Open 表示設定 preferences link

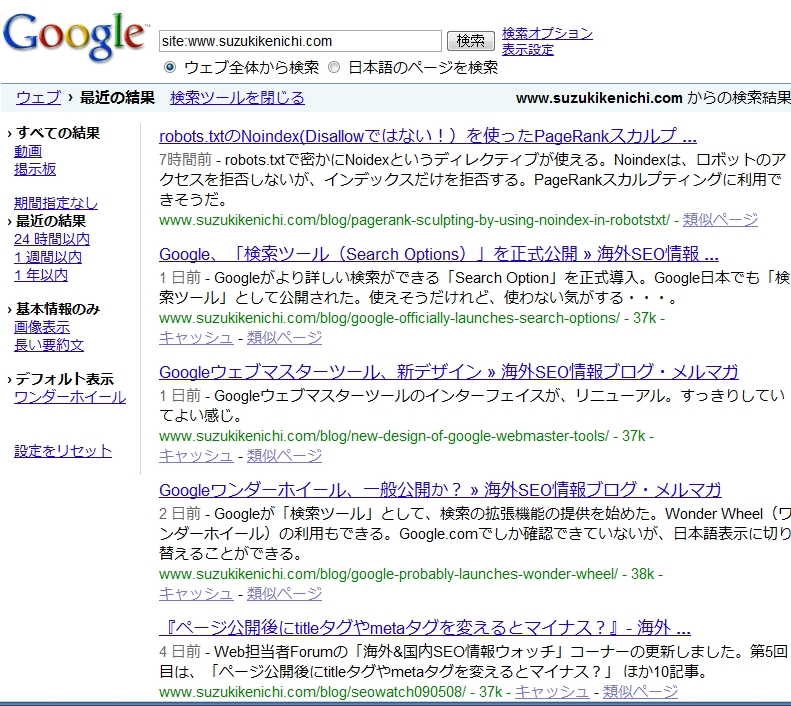click(528, 49)
